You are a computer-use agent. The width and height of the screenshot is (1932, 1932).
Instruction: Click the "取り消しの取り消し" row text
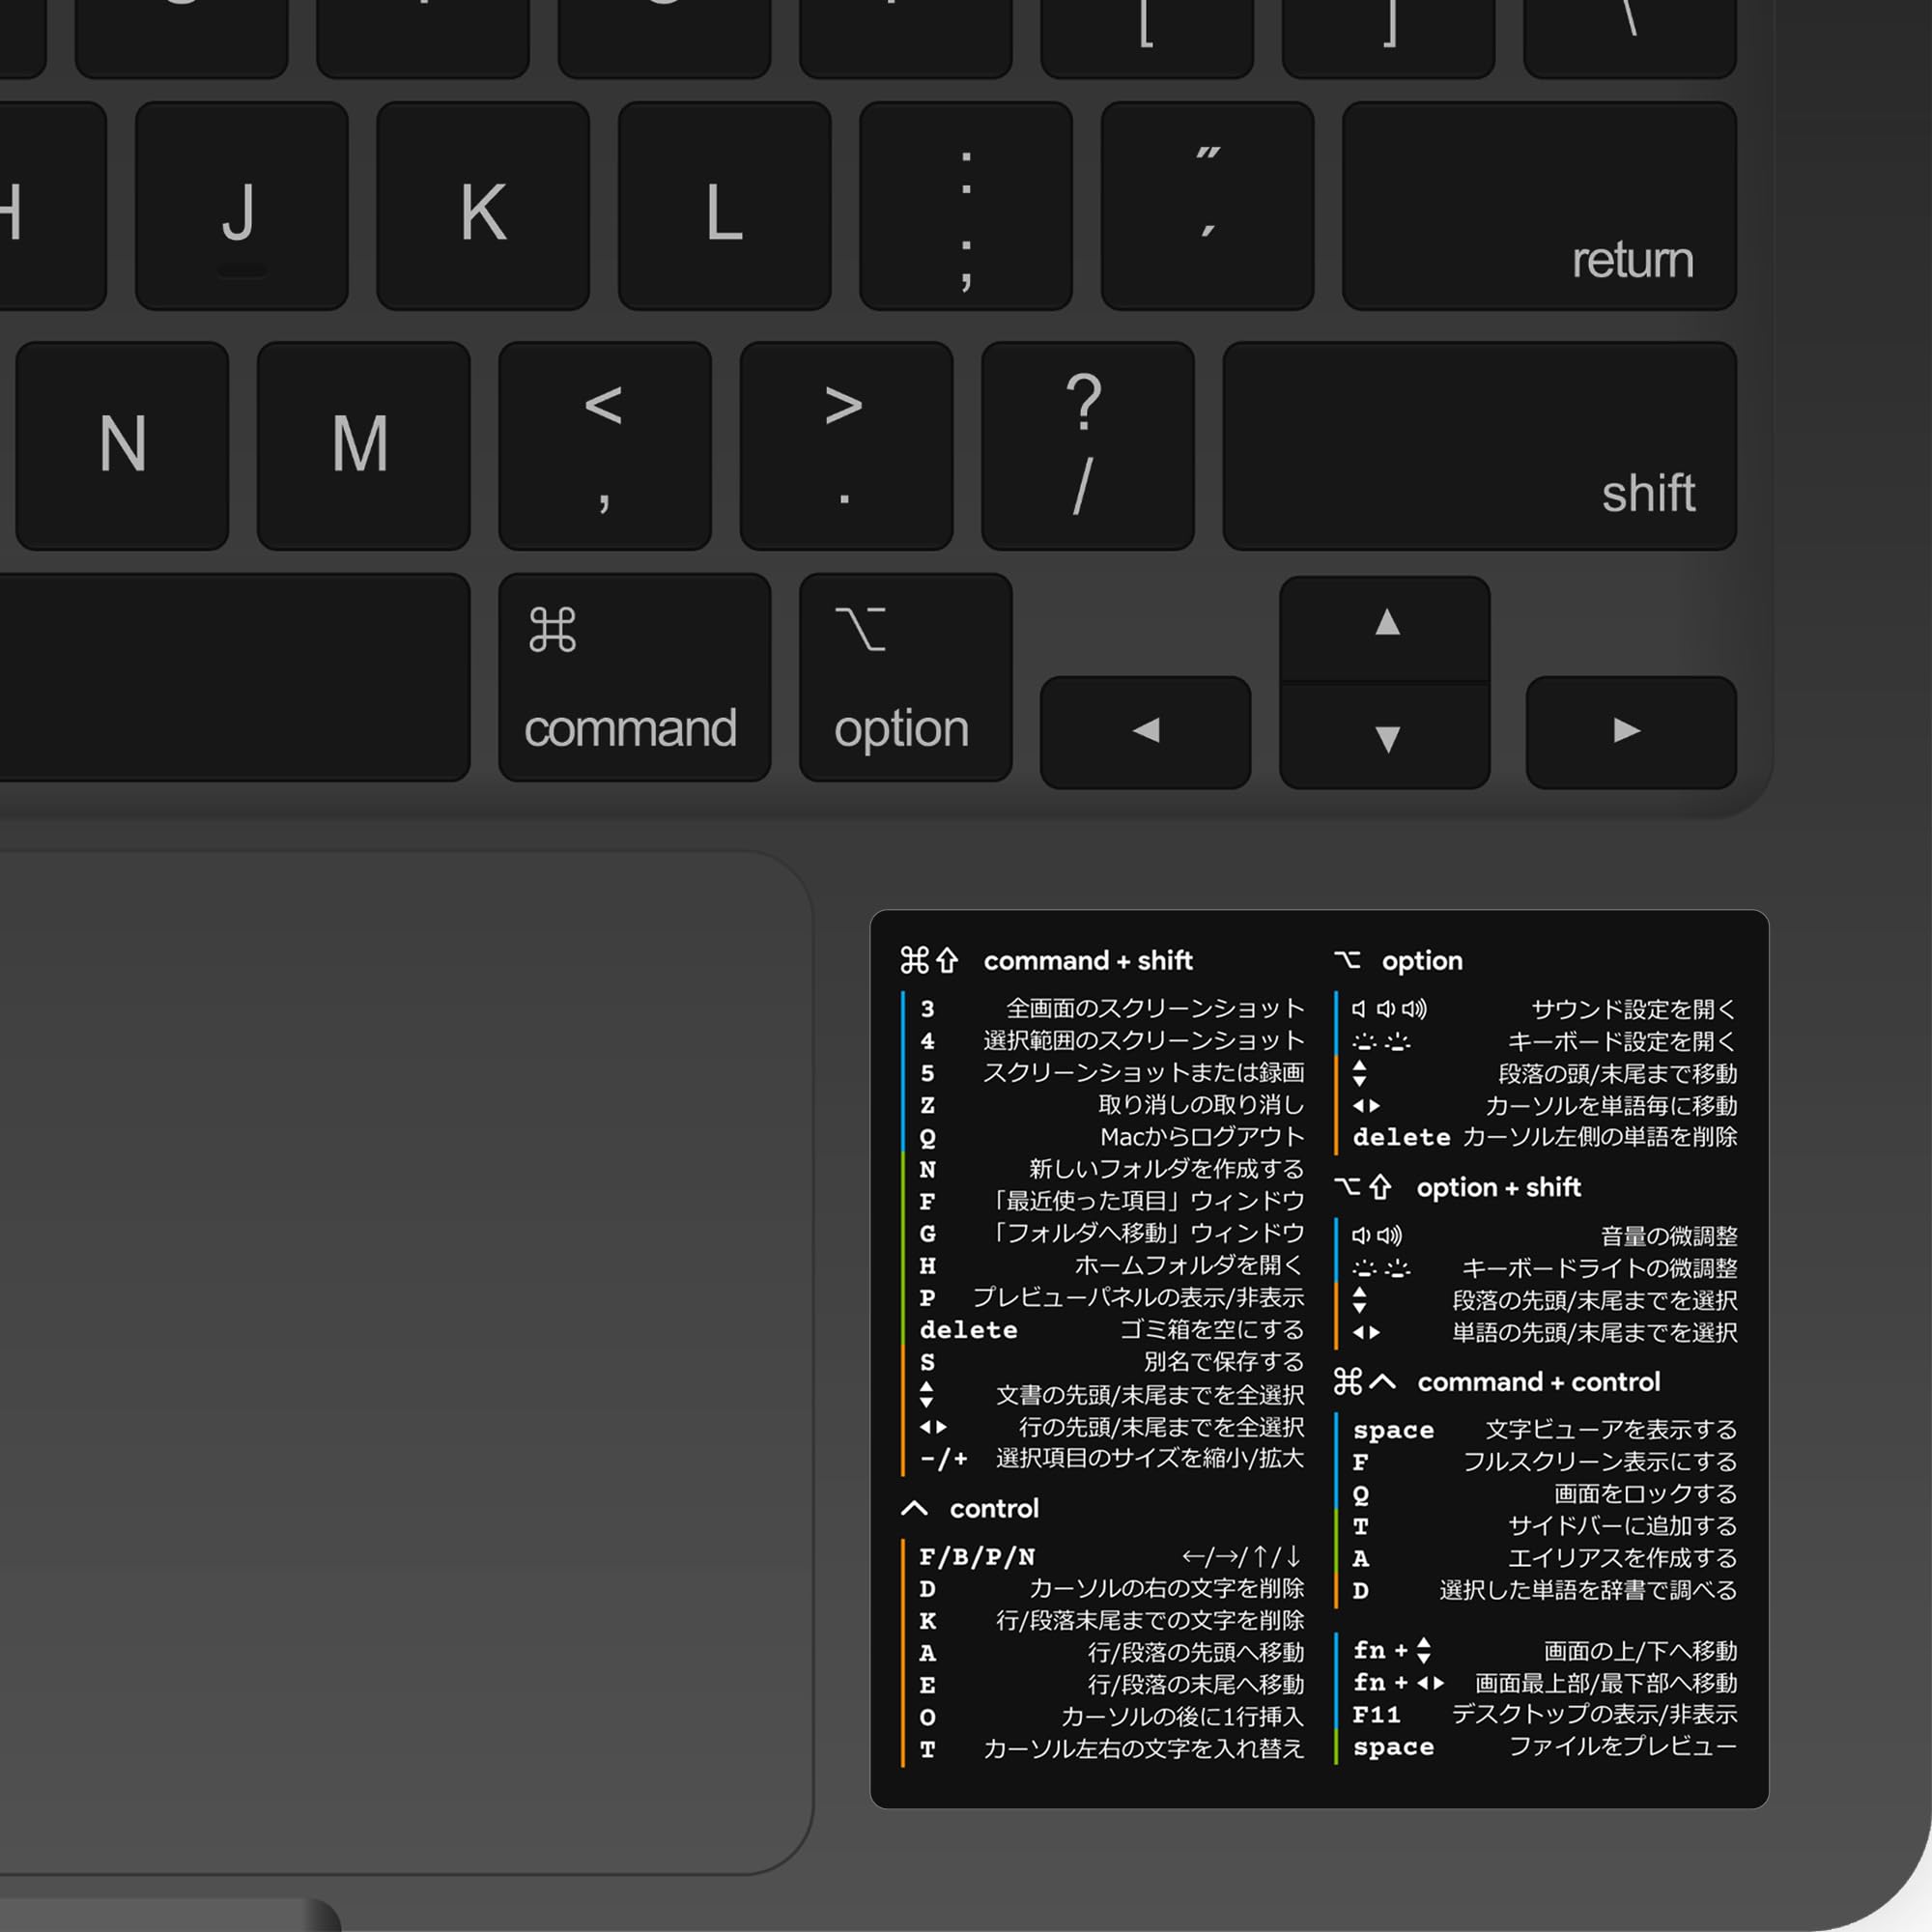[1201, 1104]
